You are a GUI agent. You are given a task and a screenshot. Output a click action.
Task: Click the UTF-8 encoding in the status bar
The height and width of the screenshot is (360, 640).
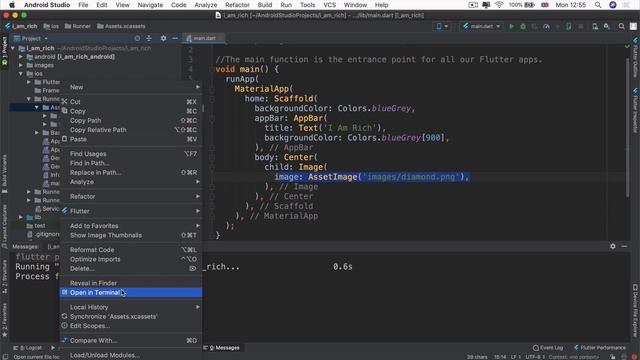534,357
